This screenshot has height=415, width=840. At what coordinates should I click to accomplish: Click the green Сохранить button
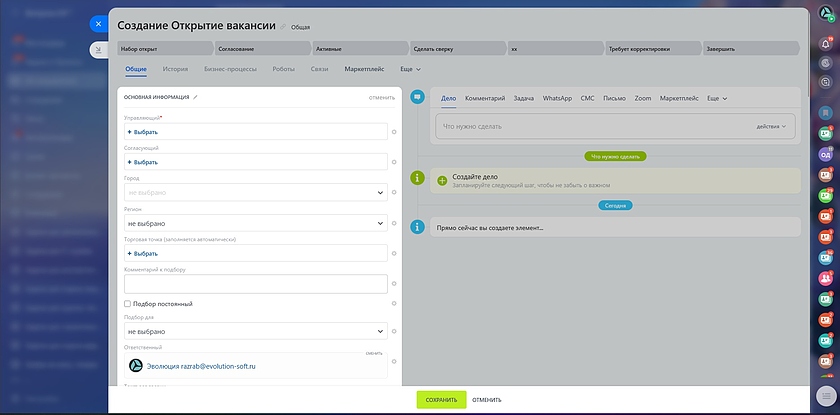(441, 400)
